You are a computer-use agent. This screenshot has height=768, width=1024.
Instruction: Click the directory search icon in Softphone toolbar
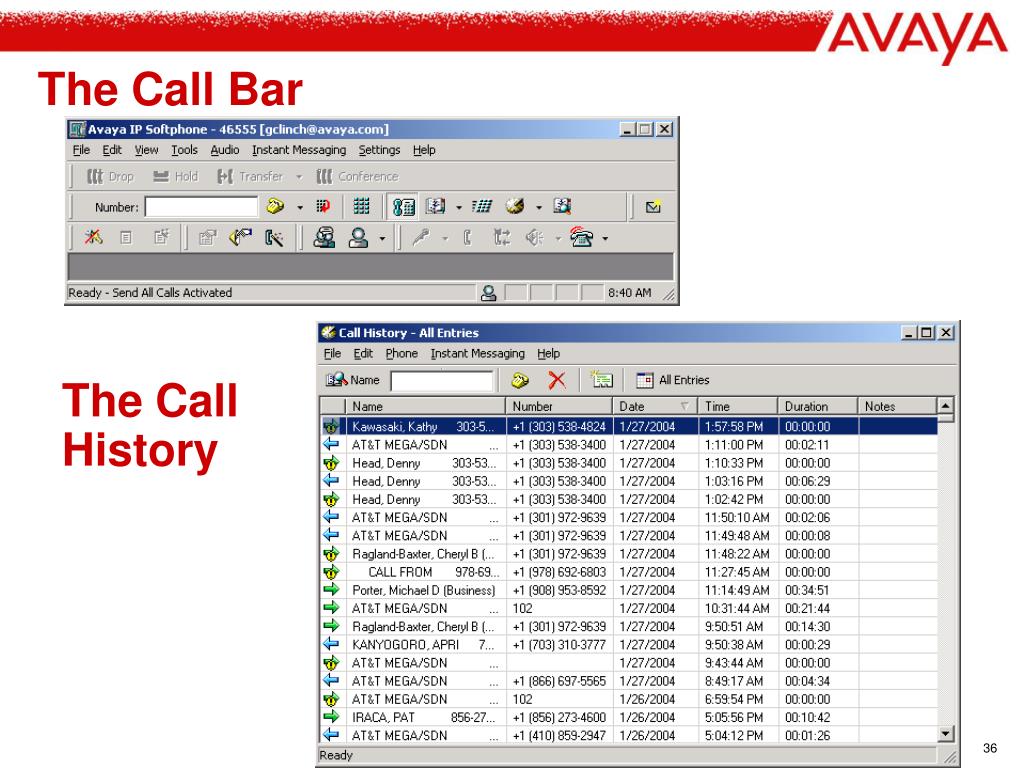click(x=562, y=206)
